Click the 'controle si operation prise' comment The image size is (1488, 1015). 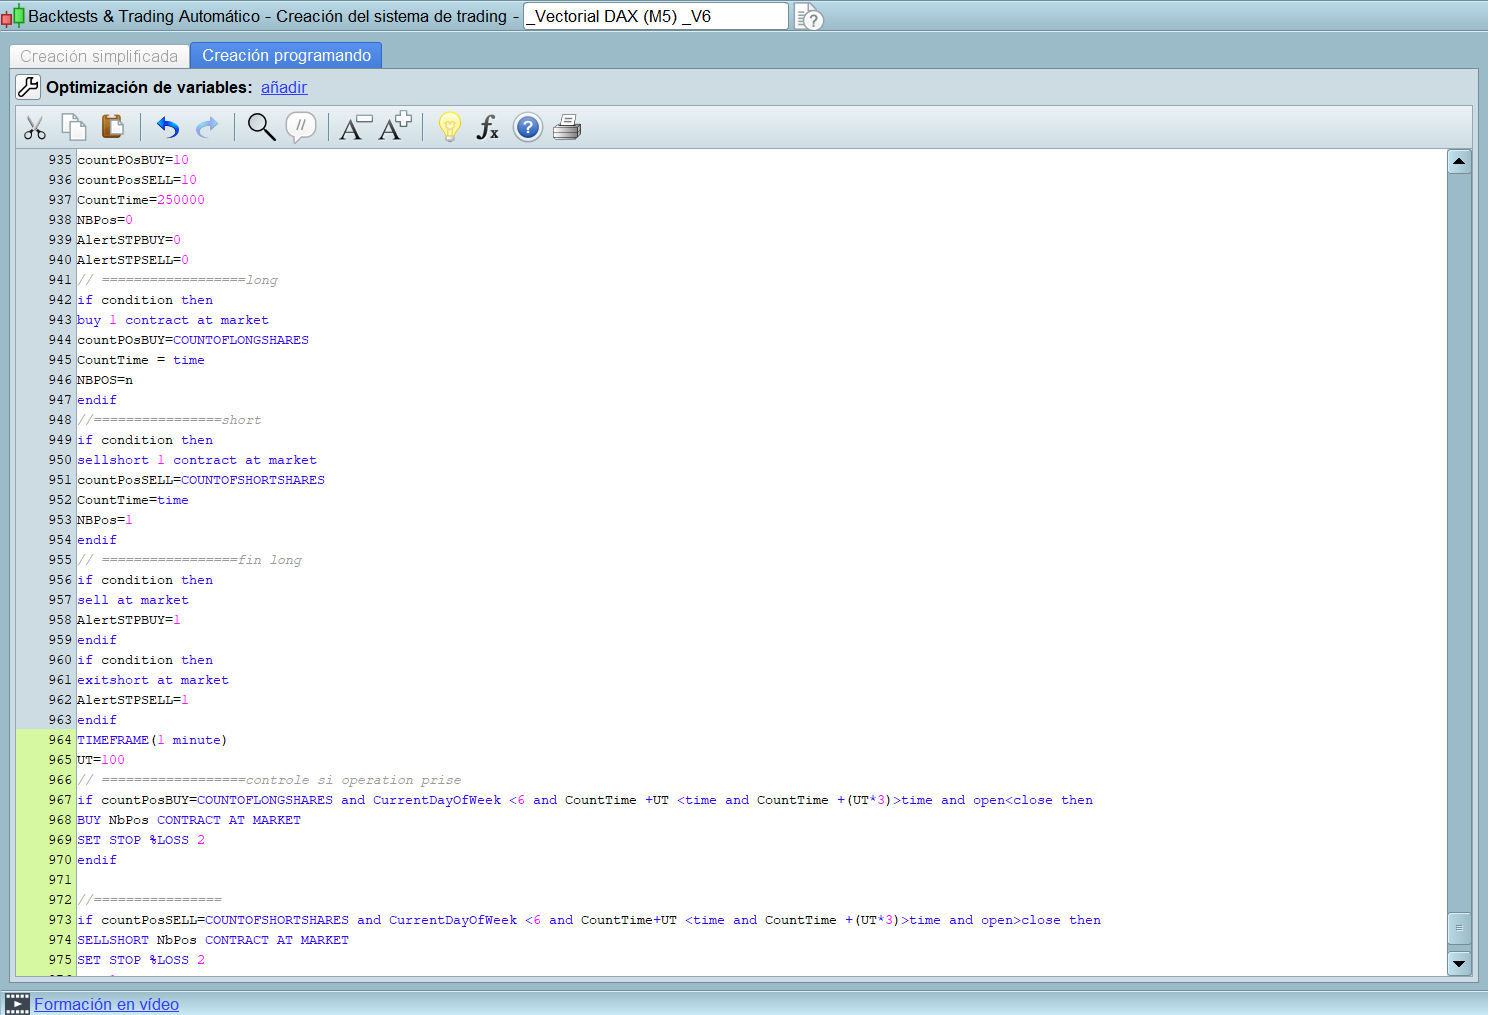click(269, 780)
